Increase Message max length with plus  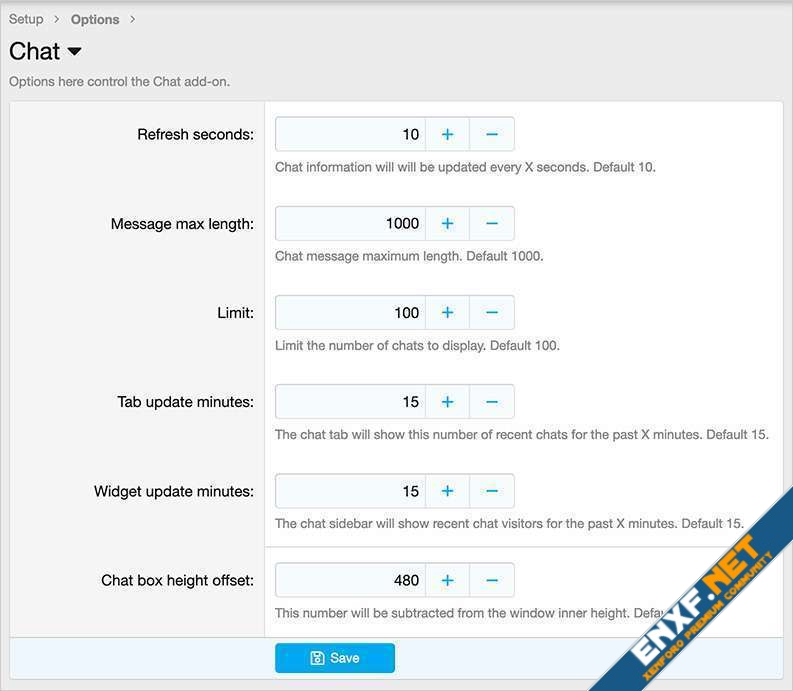coord(447,223)
